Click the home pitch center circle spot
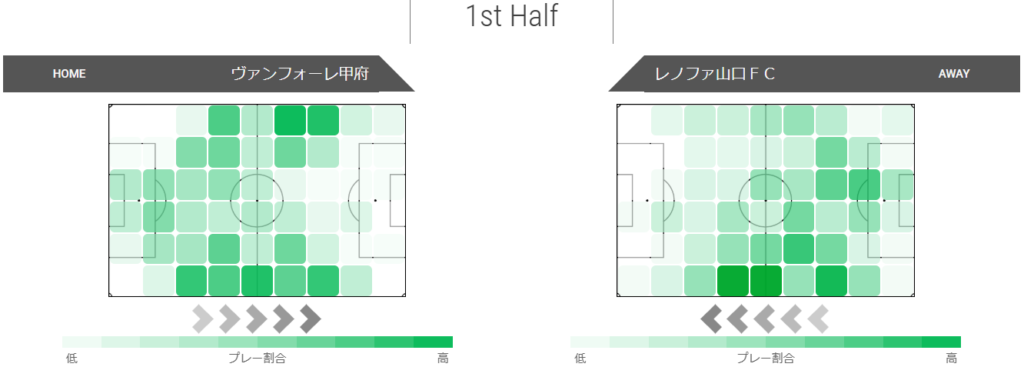 pos(257,200)
